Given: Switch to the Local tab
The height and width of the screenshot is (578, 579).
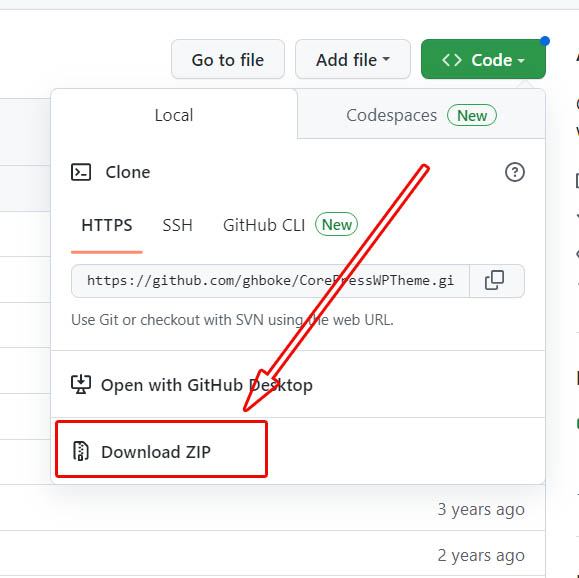Looking at the screenshot, I should click(174, 115).
